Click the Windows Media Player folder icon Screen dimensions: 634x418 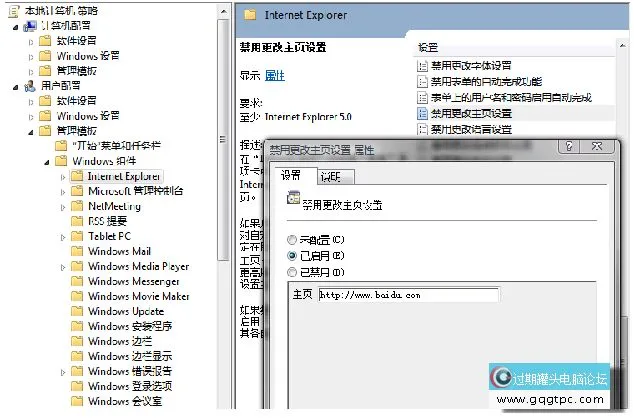pos(76,266)
